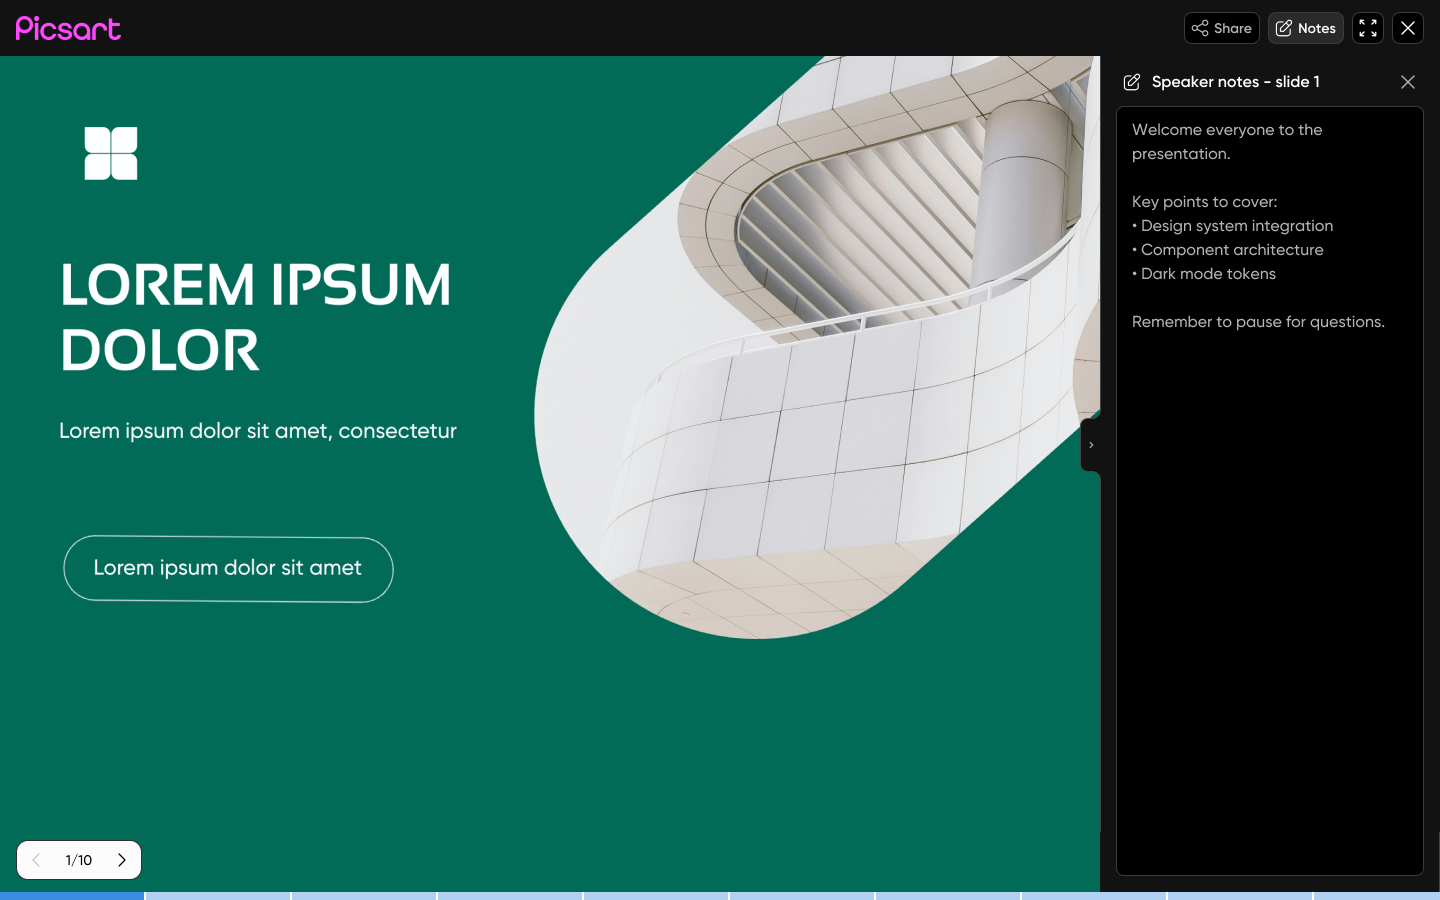Click the previous slide arrow
1440x900 pixels.
37,860
